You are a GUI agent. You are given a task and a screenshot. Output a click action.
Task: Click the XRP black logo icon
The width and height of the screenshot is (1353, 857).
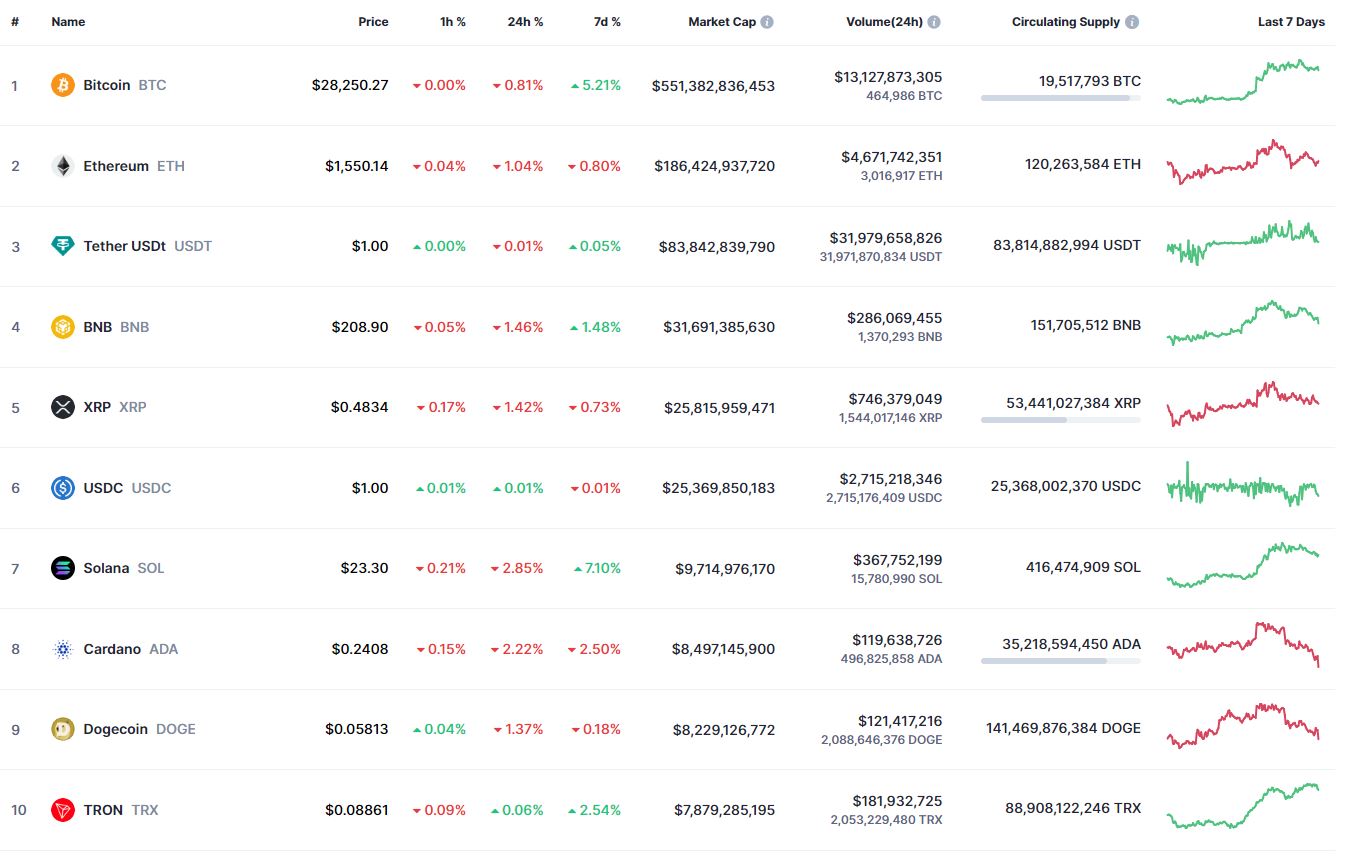tap(63, 407)
